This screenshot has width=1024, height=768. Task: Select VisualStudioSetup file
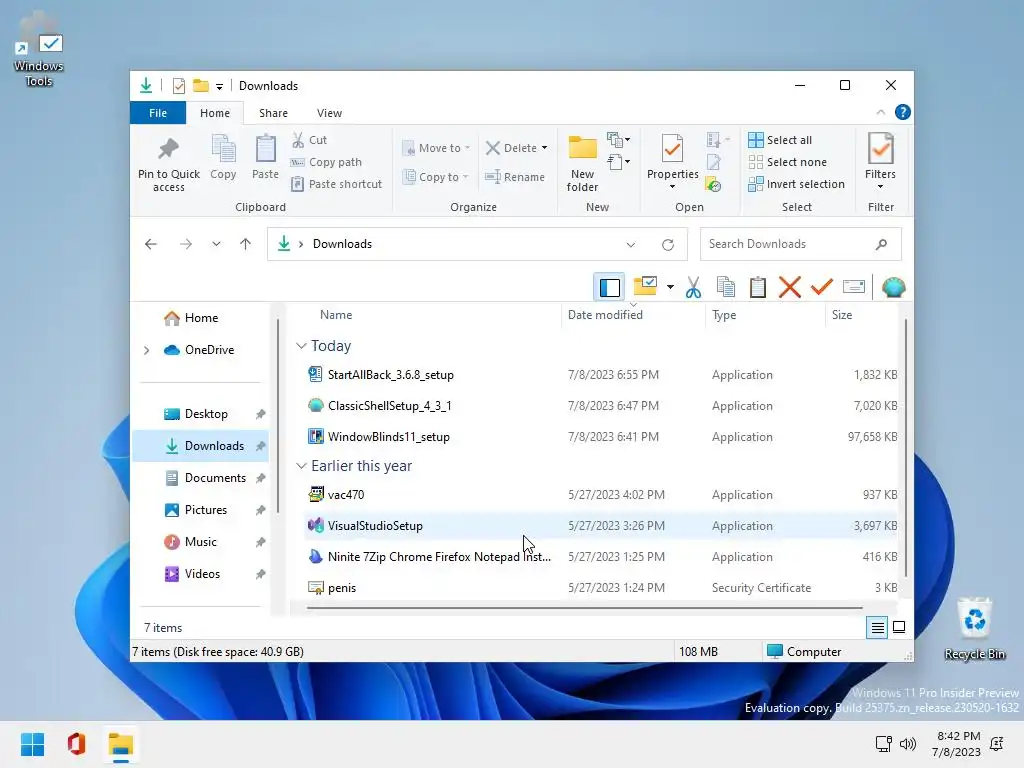(x=601, y=526)
